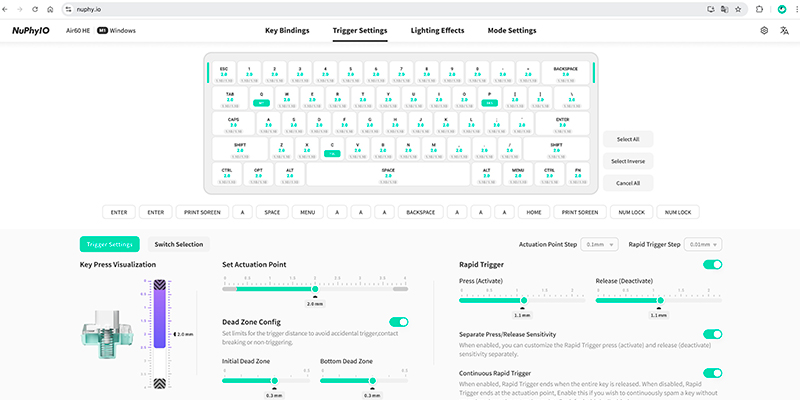This screenshot has width=800, height=400.
Task: Select the CAPS key on keyboard layout
Action: [233, 123]
